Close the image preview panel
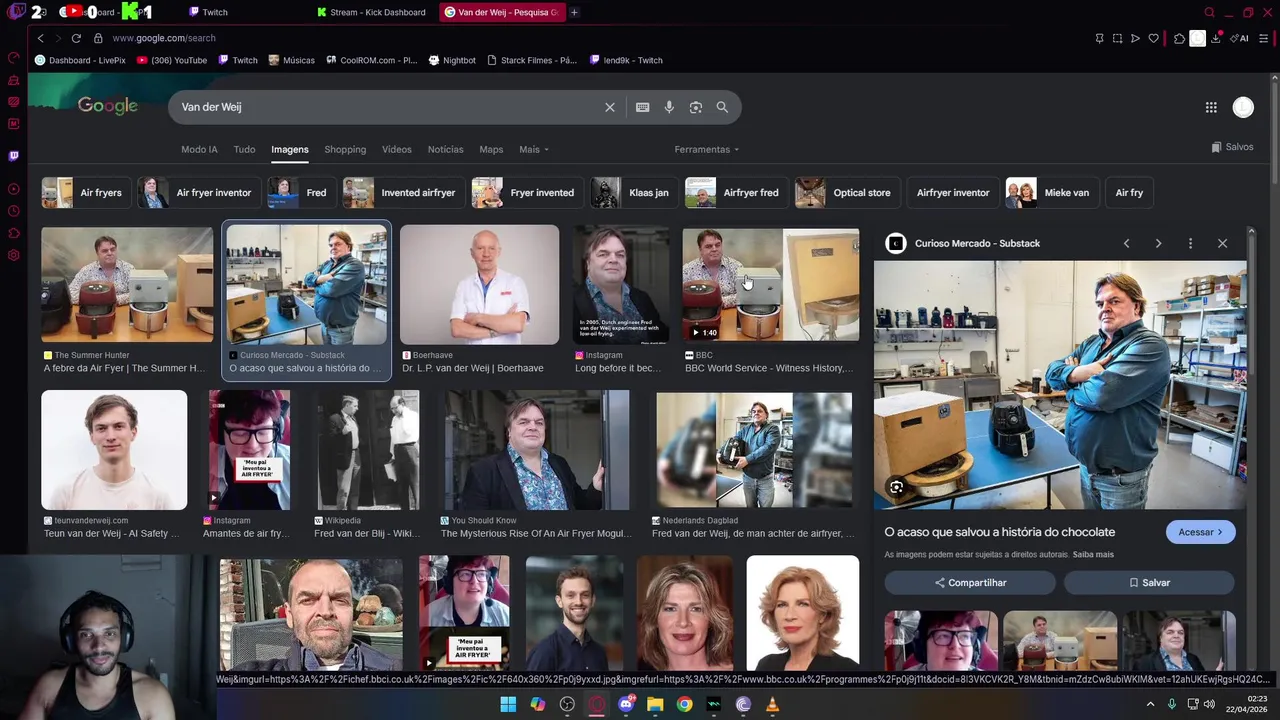 pos(1222,243)
